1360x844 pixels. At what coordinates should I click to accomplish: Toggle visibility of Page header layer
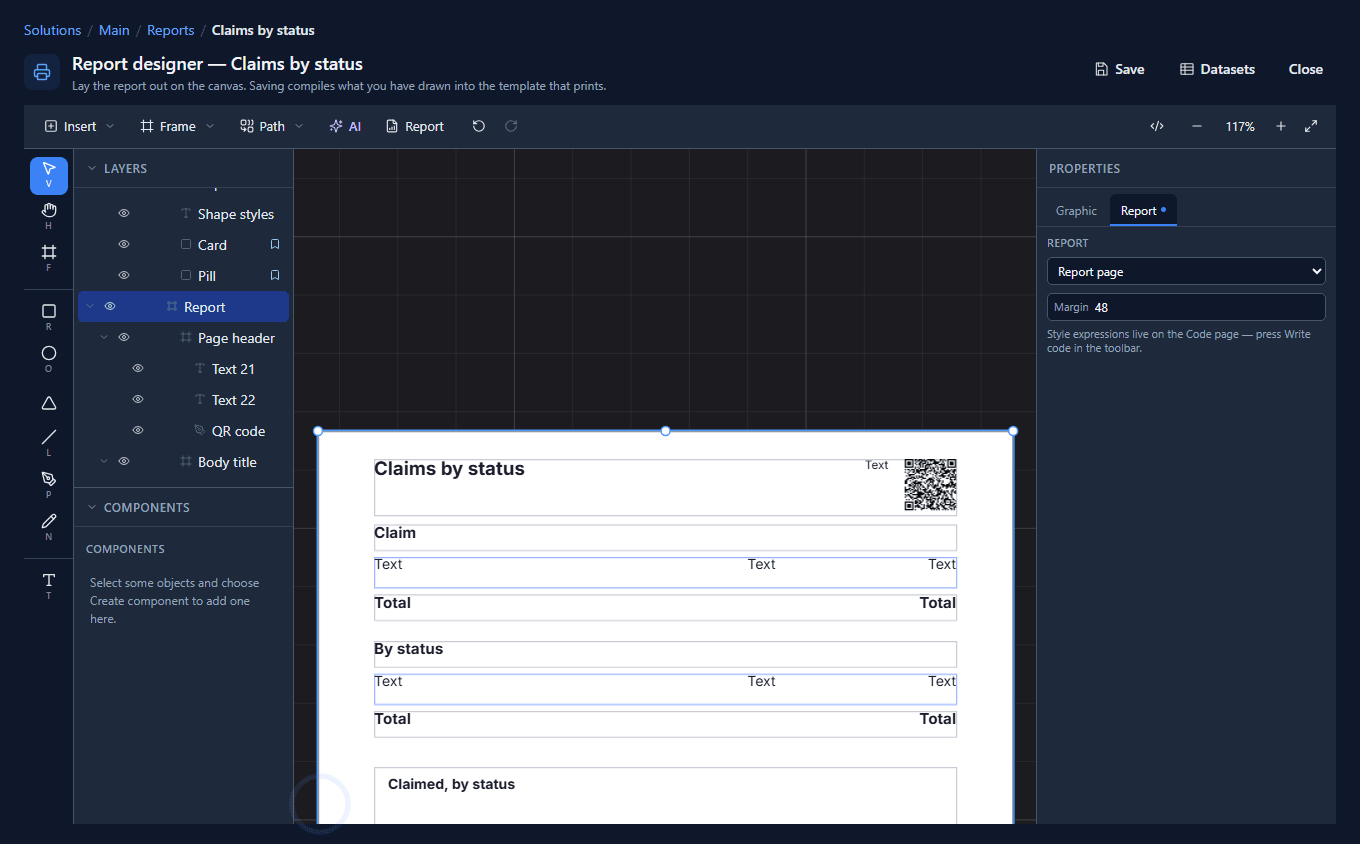tap(124, 338)
